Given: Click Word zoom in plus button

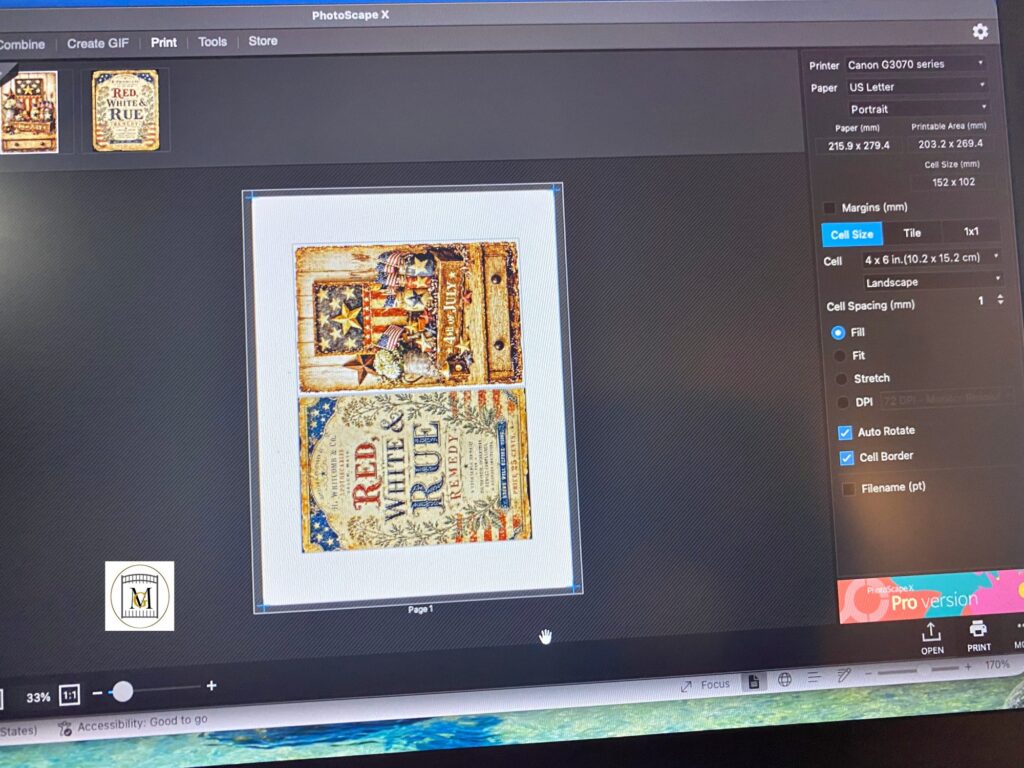Looking at the screenshot, I should (x=968, y=667).
